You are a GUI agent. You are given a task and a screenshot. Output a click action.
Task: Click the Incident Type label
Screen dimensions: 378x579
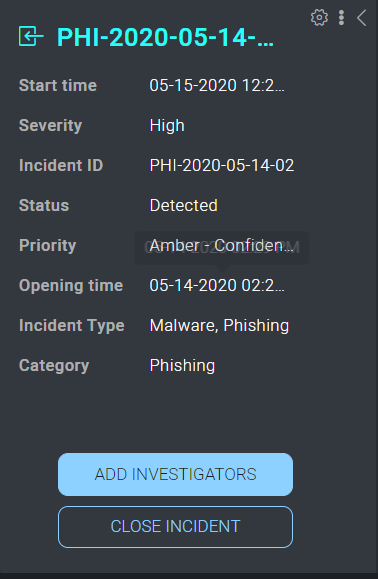[x=72, y=326]
